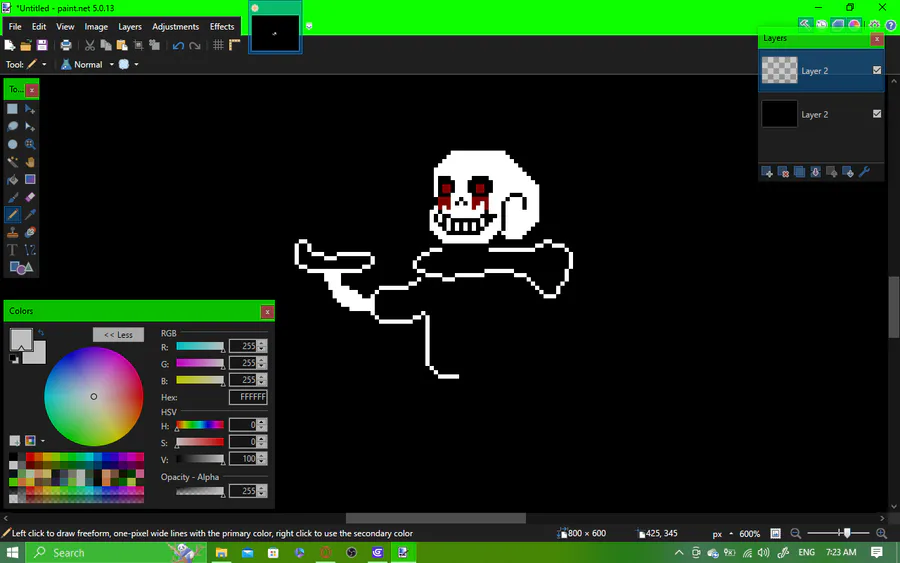Toggle the Tools window button at top right

click(x=805, y=25)
